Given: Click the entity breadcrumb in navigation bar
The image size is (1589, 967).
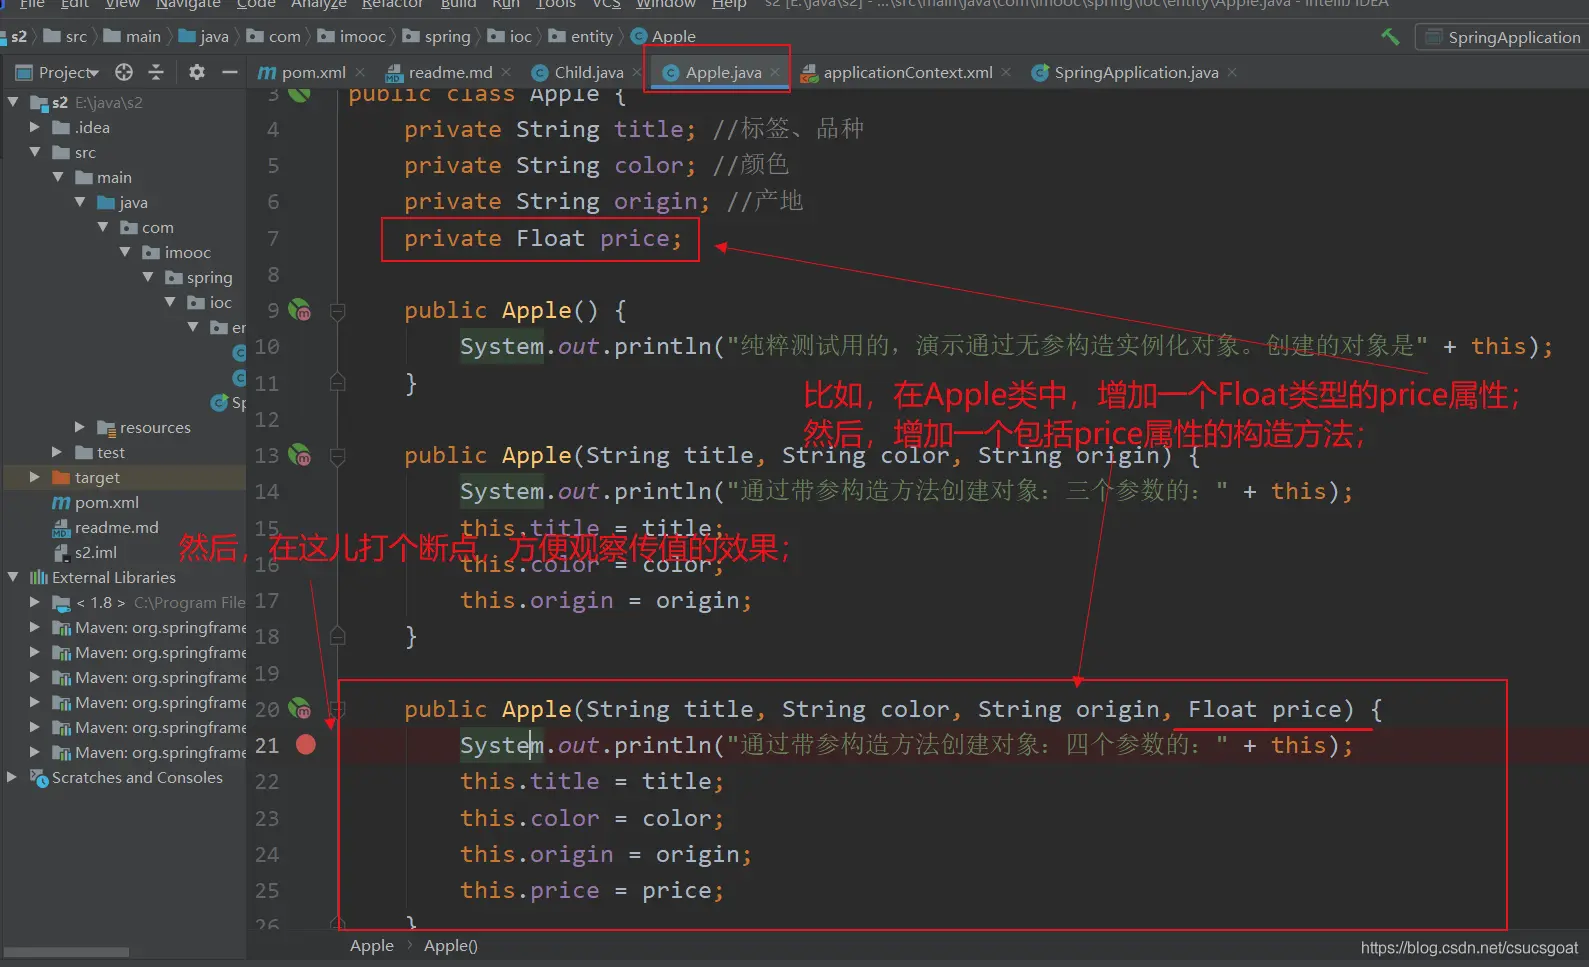Looking at the screenshot, I should (591, 37).
